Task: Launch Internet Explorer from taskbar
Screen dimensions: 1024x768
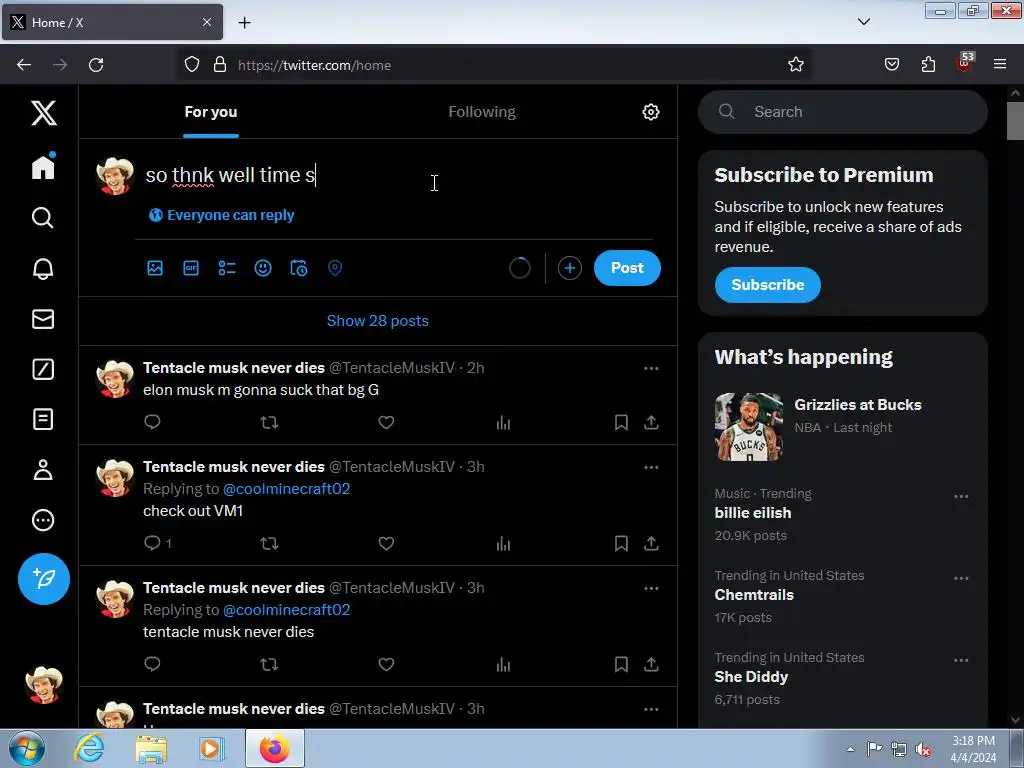Action: coord(88,749)
